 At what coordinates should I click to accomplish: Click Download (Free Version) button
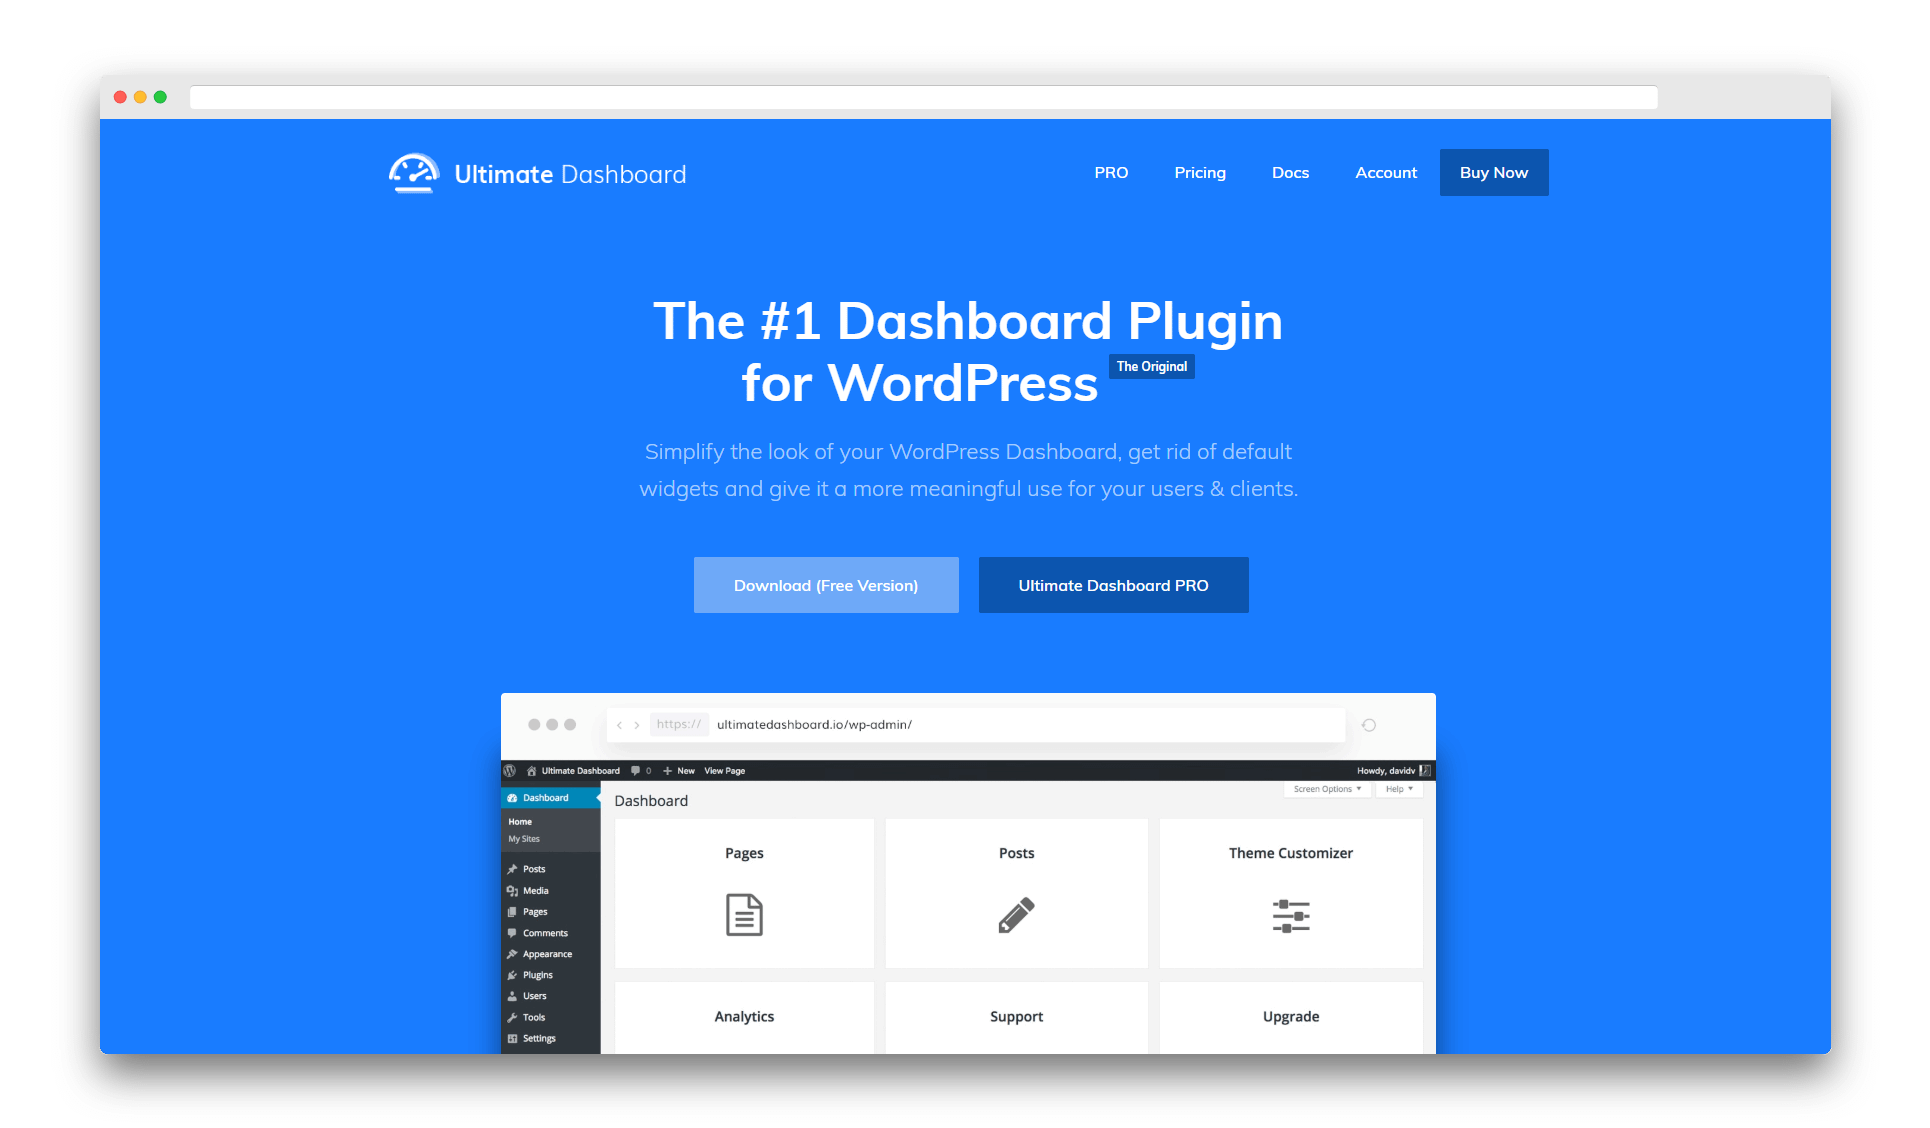826,585
